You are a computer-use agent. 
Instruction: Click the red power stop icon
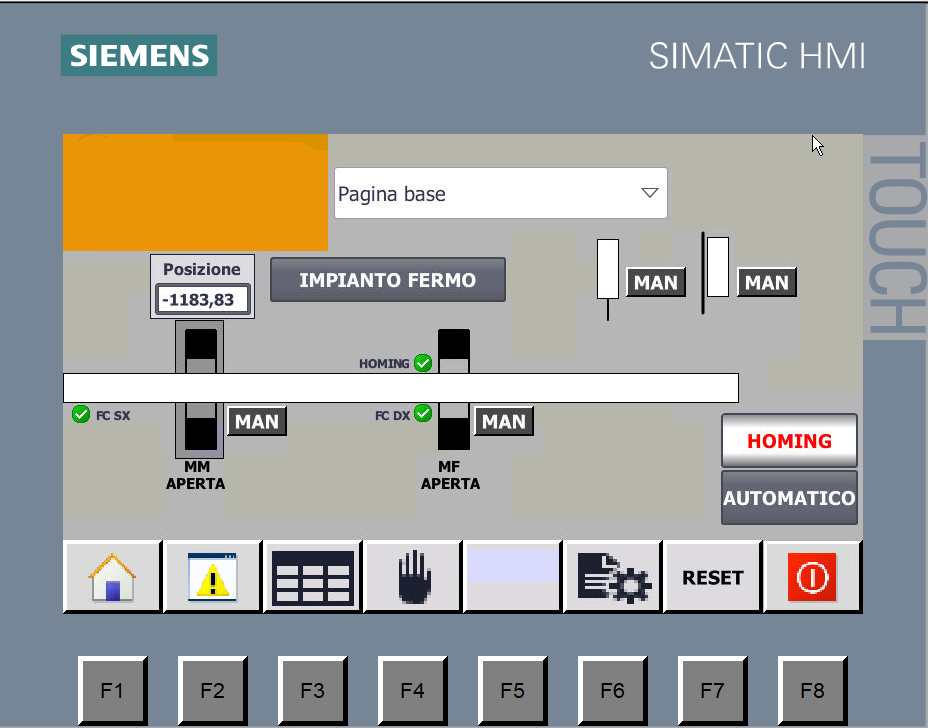812,577
